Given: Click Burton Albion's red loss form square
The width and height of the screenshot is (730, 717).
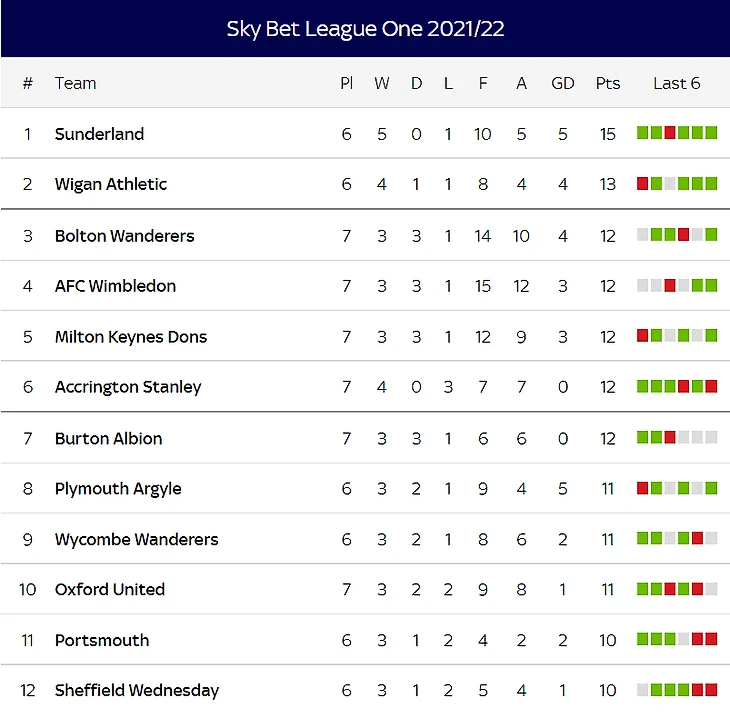Looking at the screenshot, I should [670, 438].
